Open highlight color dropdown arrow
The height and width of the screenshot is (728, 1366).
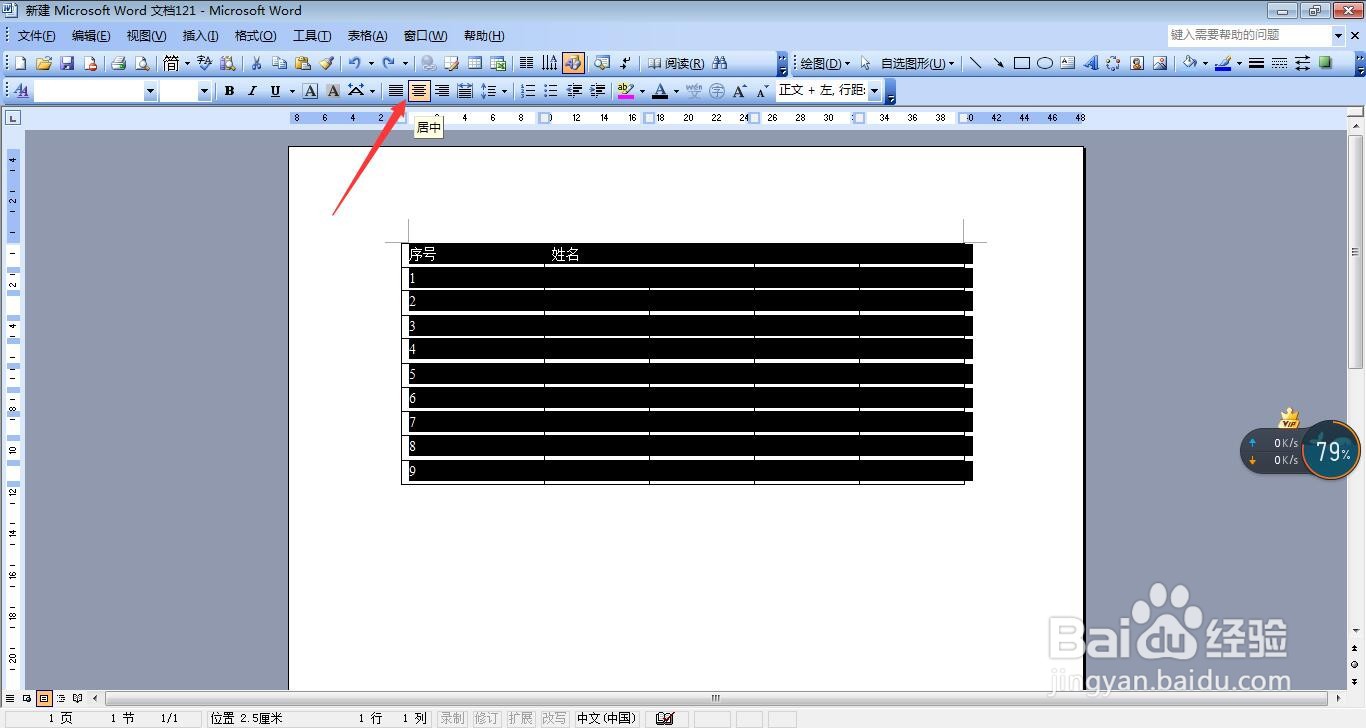[642, 91]
